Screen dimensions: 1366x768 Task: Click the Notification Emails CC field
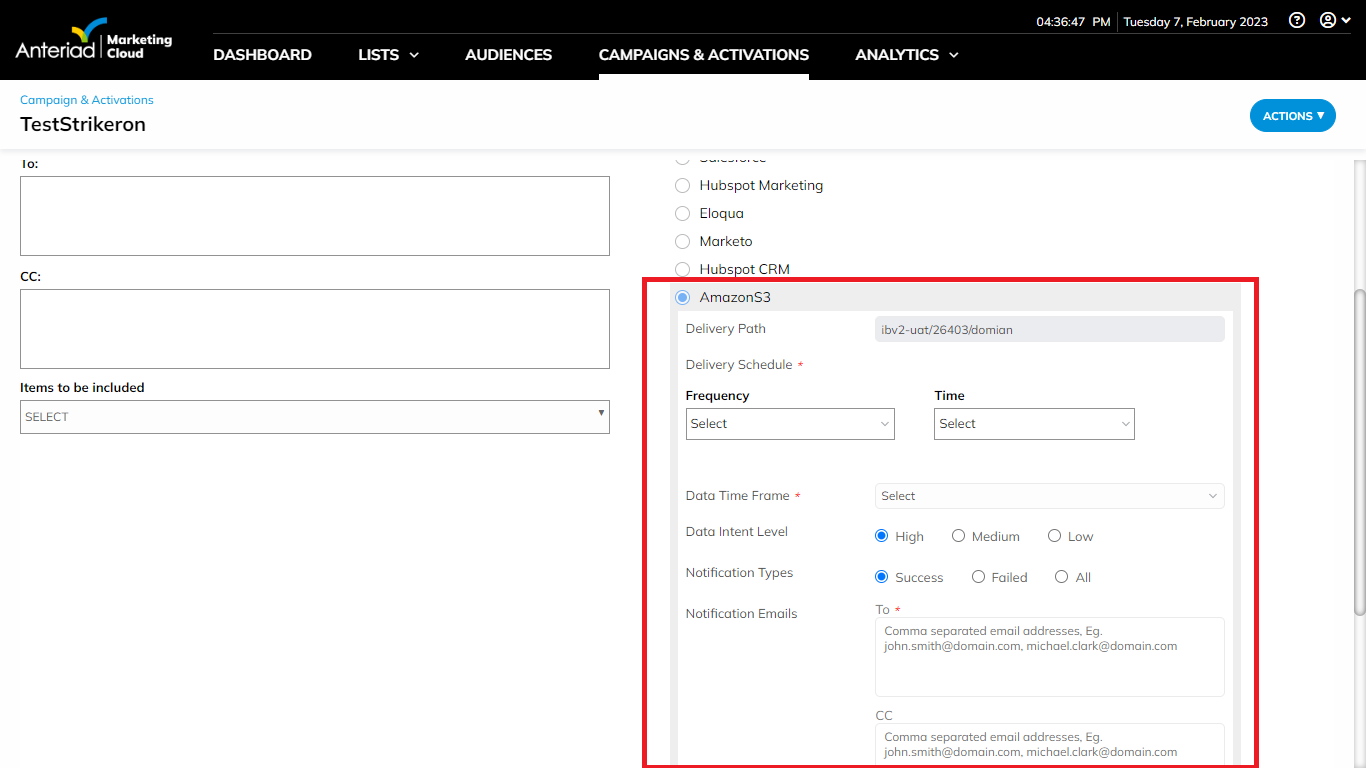click(x=1049, y=745)
